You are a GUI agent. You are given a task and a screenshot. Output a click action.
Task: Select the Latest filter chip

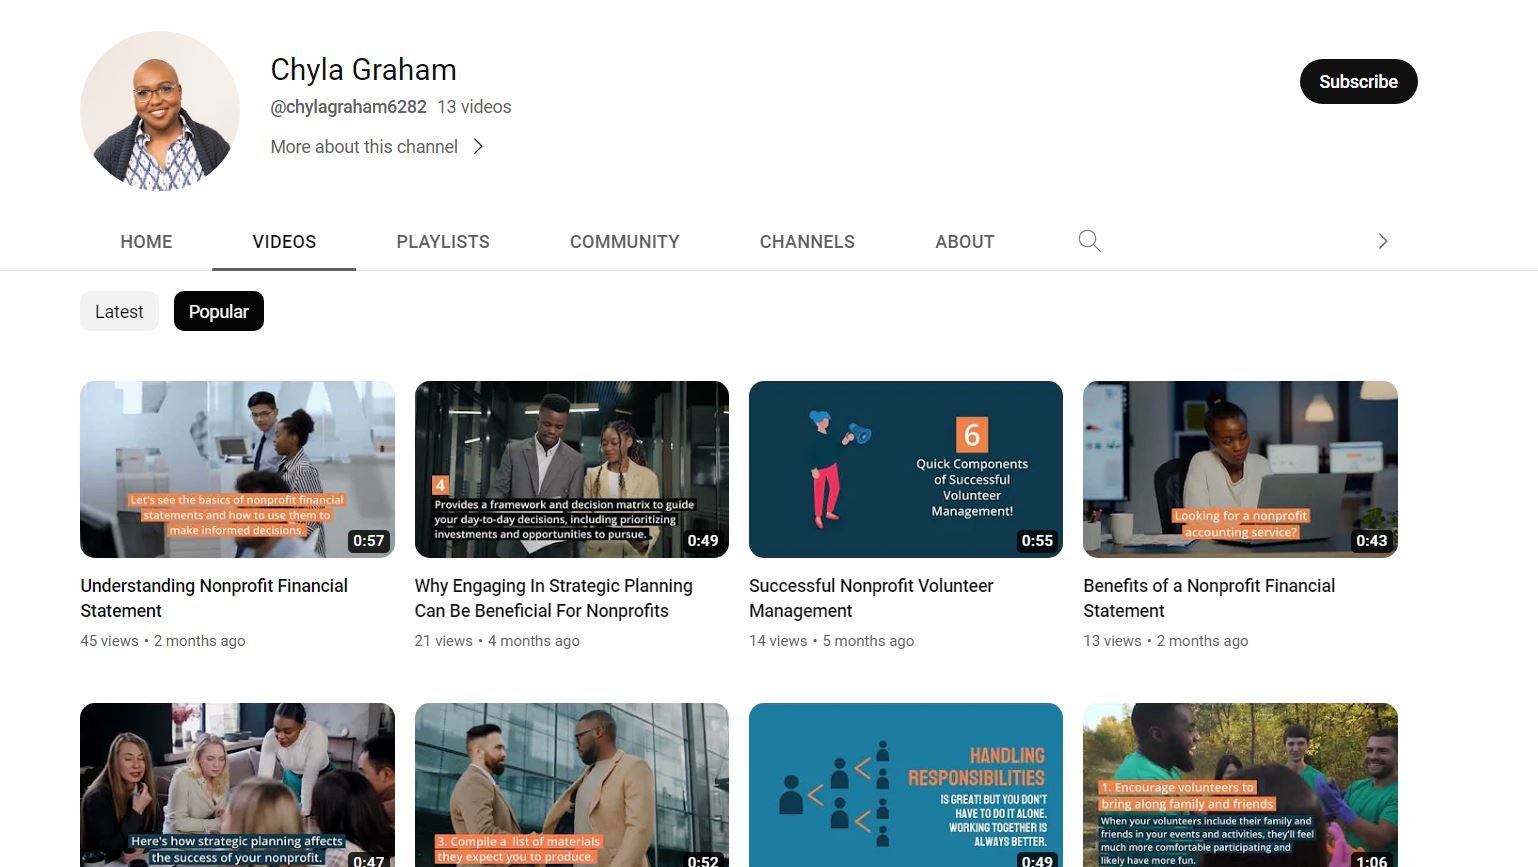tap(119, 311)
